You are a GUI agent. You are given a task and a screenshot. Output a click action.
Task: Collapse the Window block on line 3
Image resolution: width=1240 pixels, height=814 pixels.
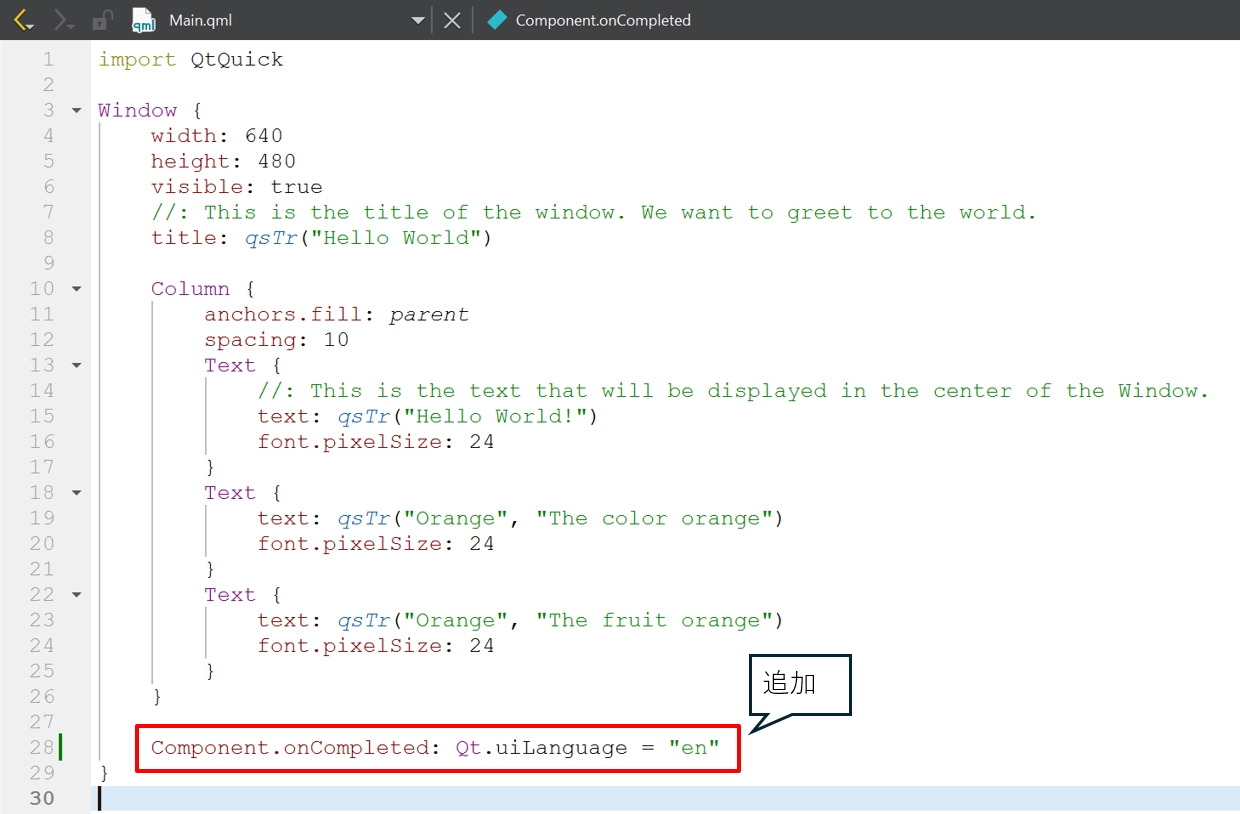77,111
